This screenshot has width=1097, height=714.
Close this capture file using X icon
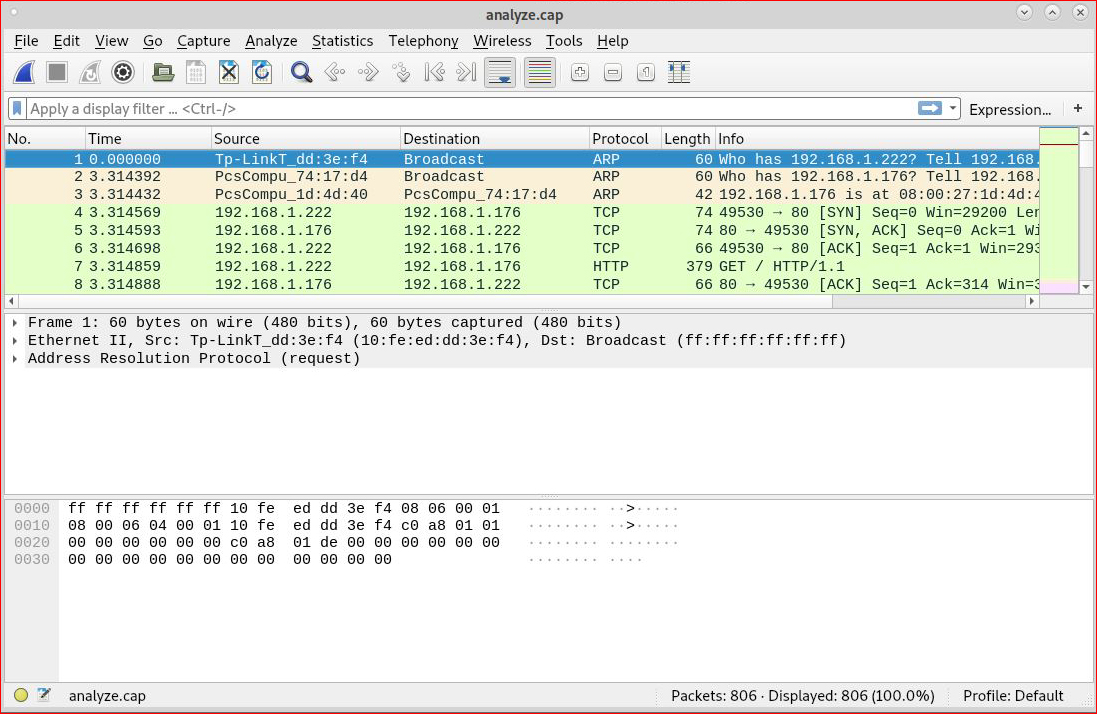[x=229, y=72]
